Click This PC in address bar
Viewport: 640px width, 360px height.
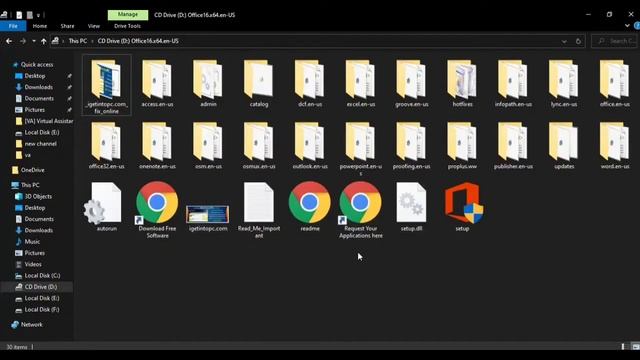click(x=78, y=41)
